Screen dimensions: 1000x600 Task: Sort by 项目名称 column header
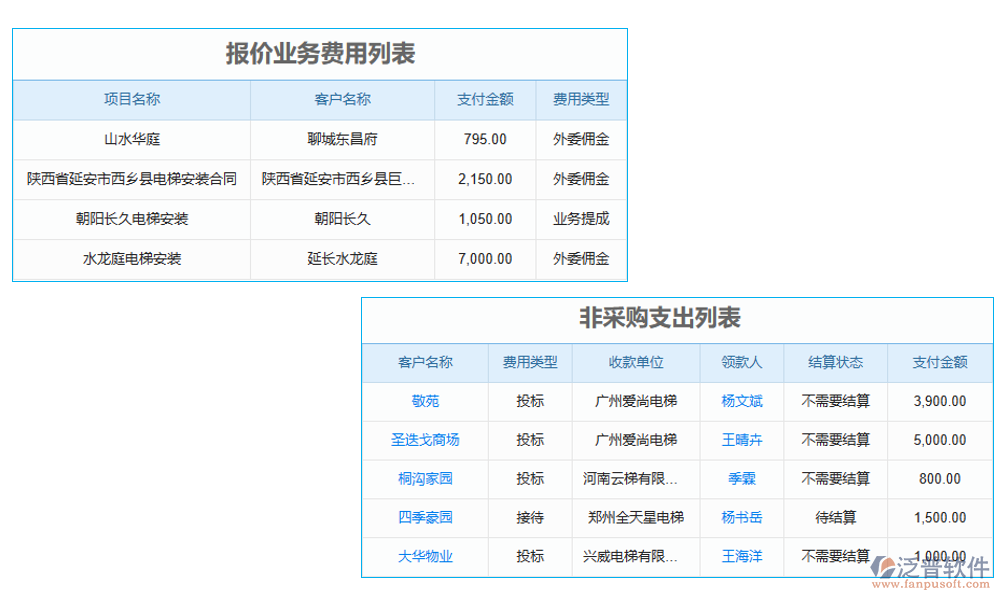(x=130, y=99)
